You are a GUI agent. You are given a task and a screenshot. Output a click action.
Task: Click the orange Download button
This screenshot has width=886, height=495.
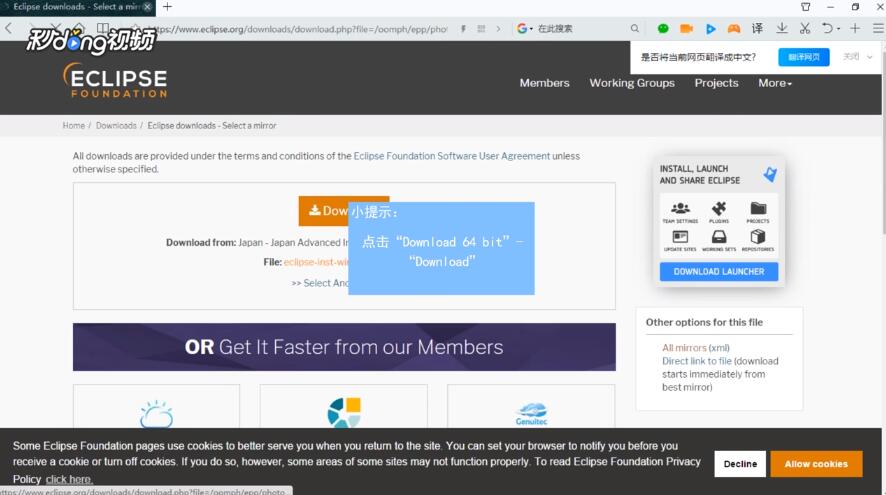pyautogui.click(x=323, y=211)
